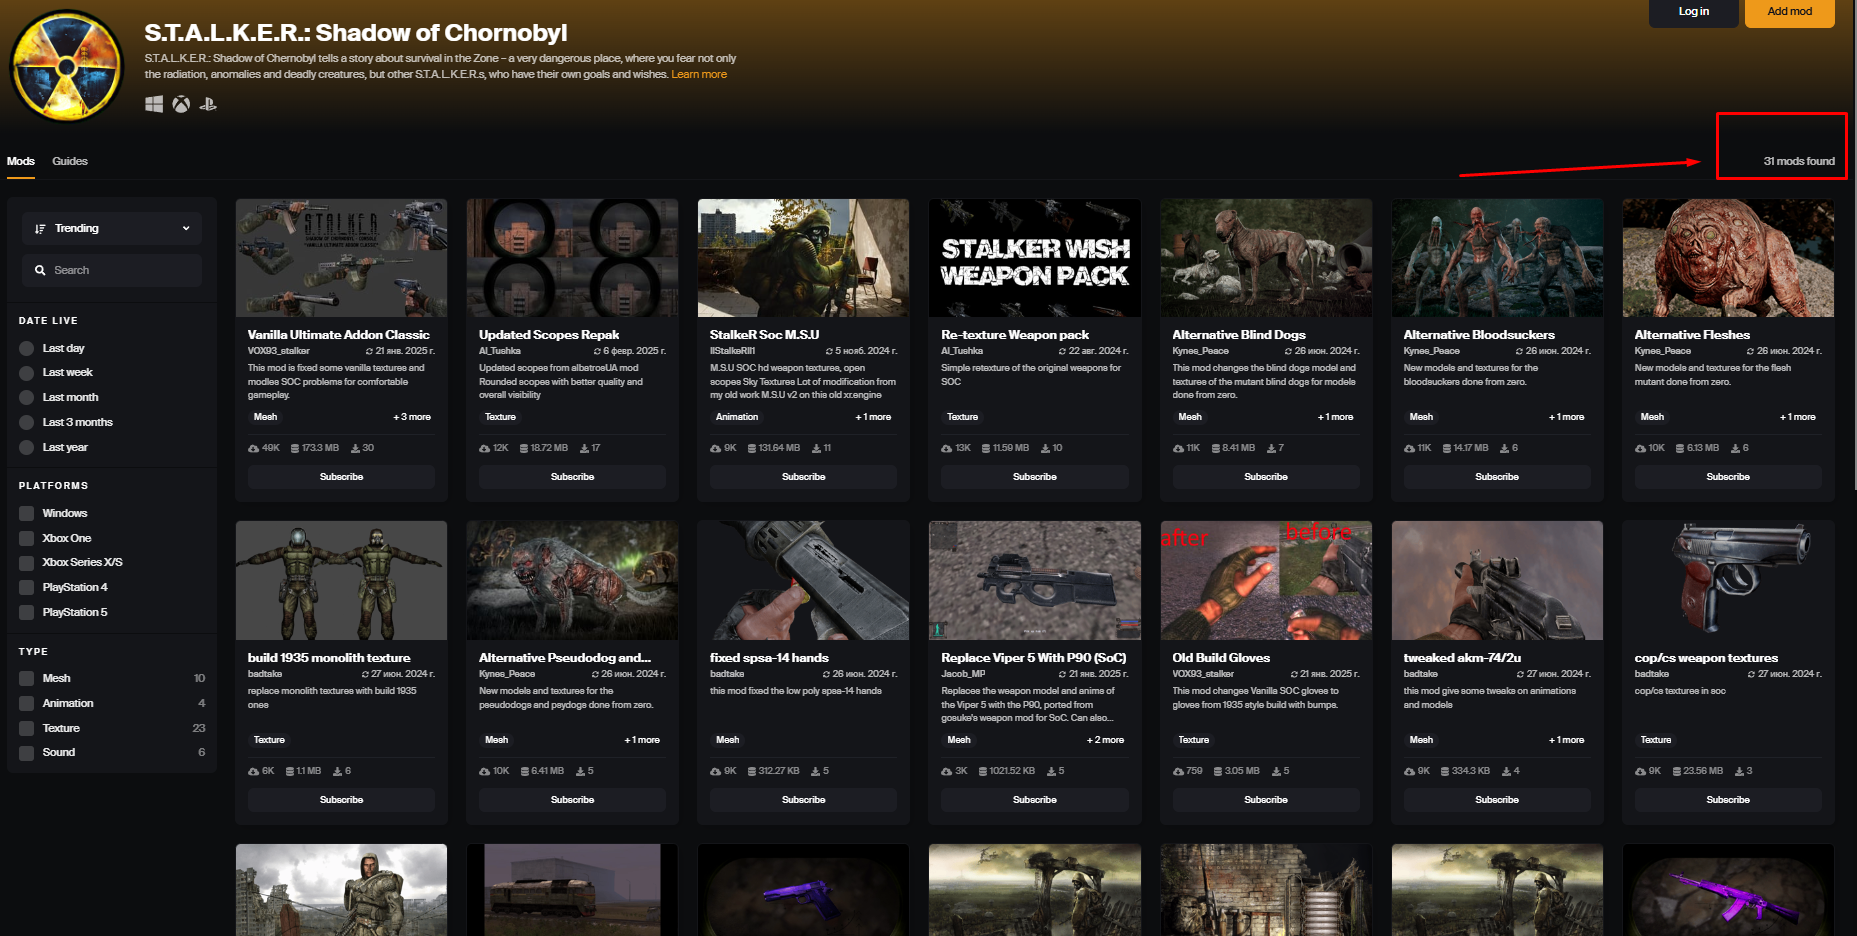Click the Windows platform icon under the description

154,104
